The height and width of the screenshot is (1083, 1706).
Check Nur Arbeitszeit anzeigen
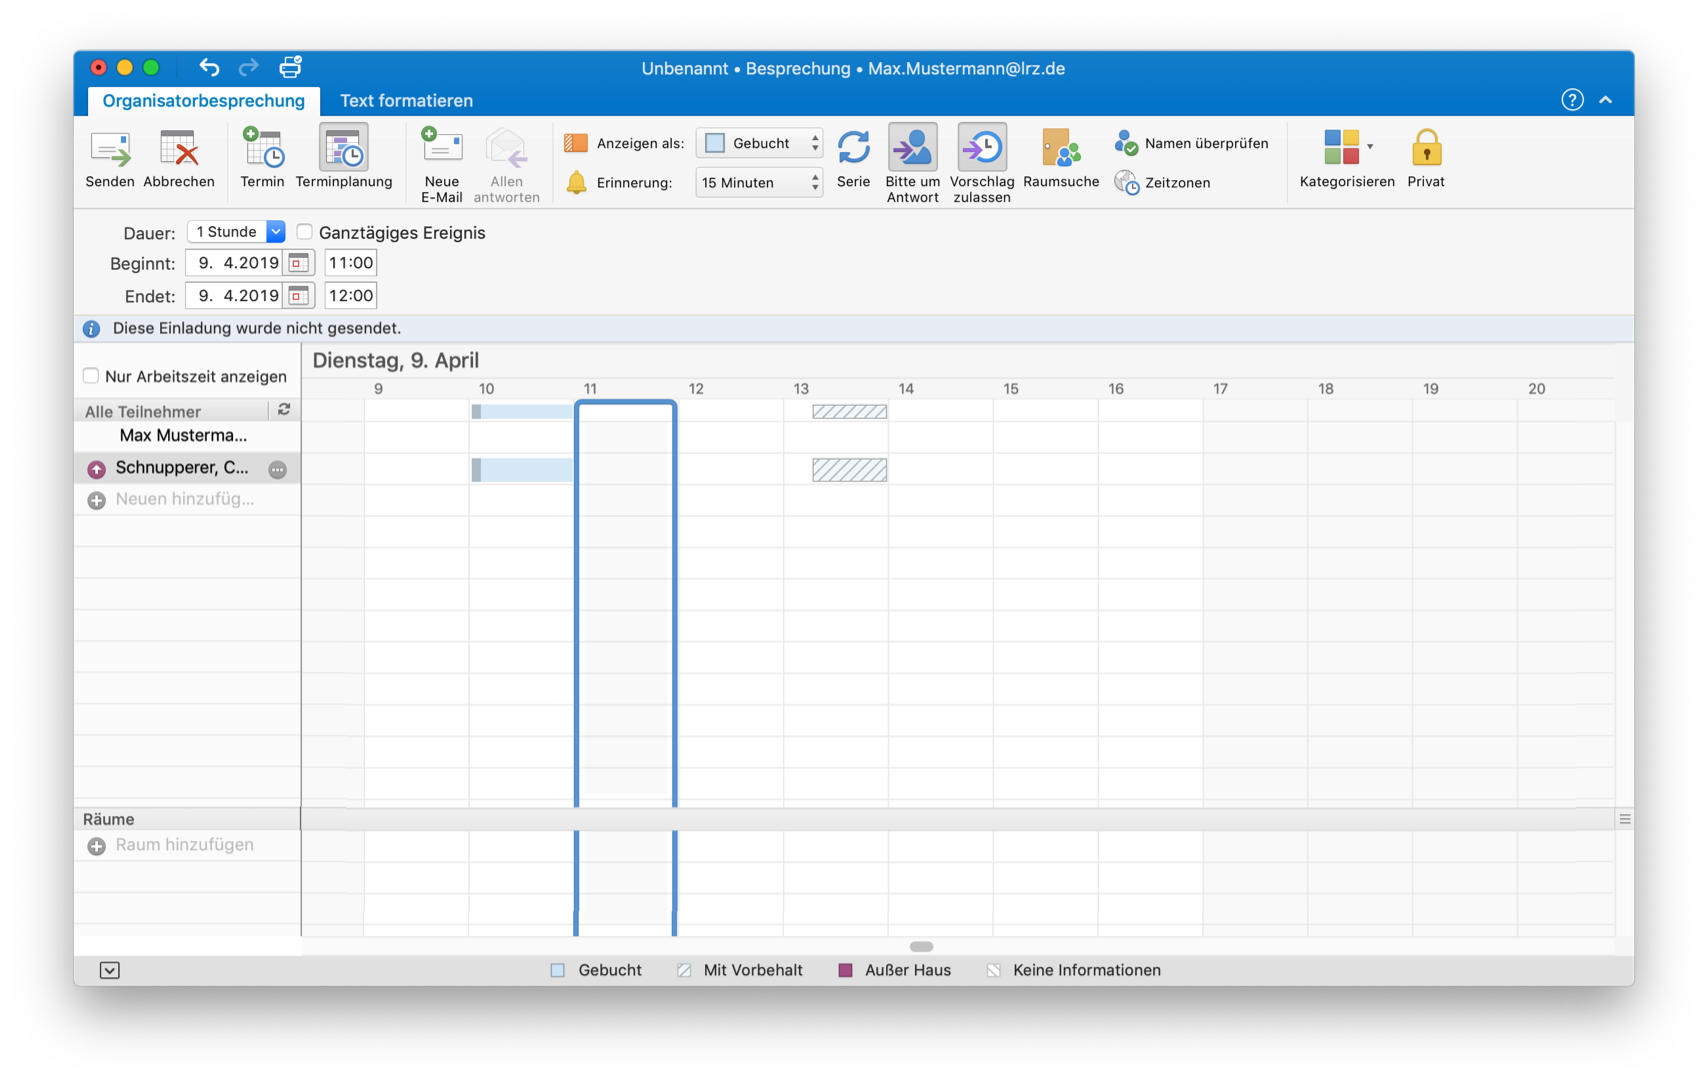point(91,376)
